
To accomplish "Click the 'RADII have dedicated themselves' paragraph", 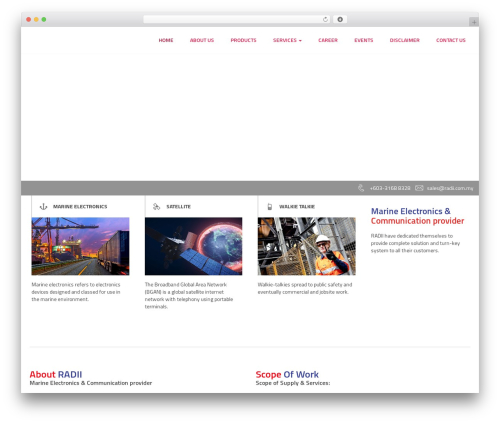I will tap(415, 243).
